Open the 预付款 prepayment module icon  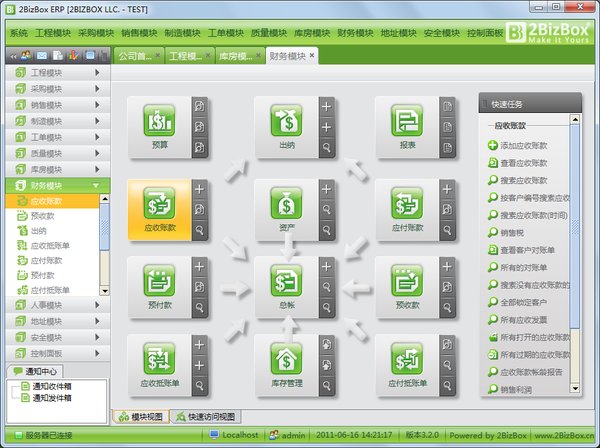(x=159, y=281)
